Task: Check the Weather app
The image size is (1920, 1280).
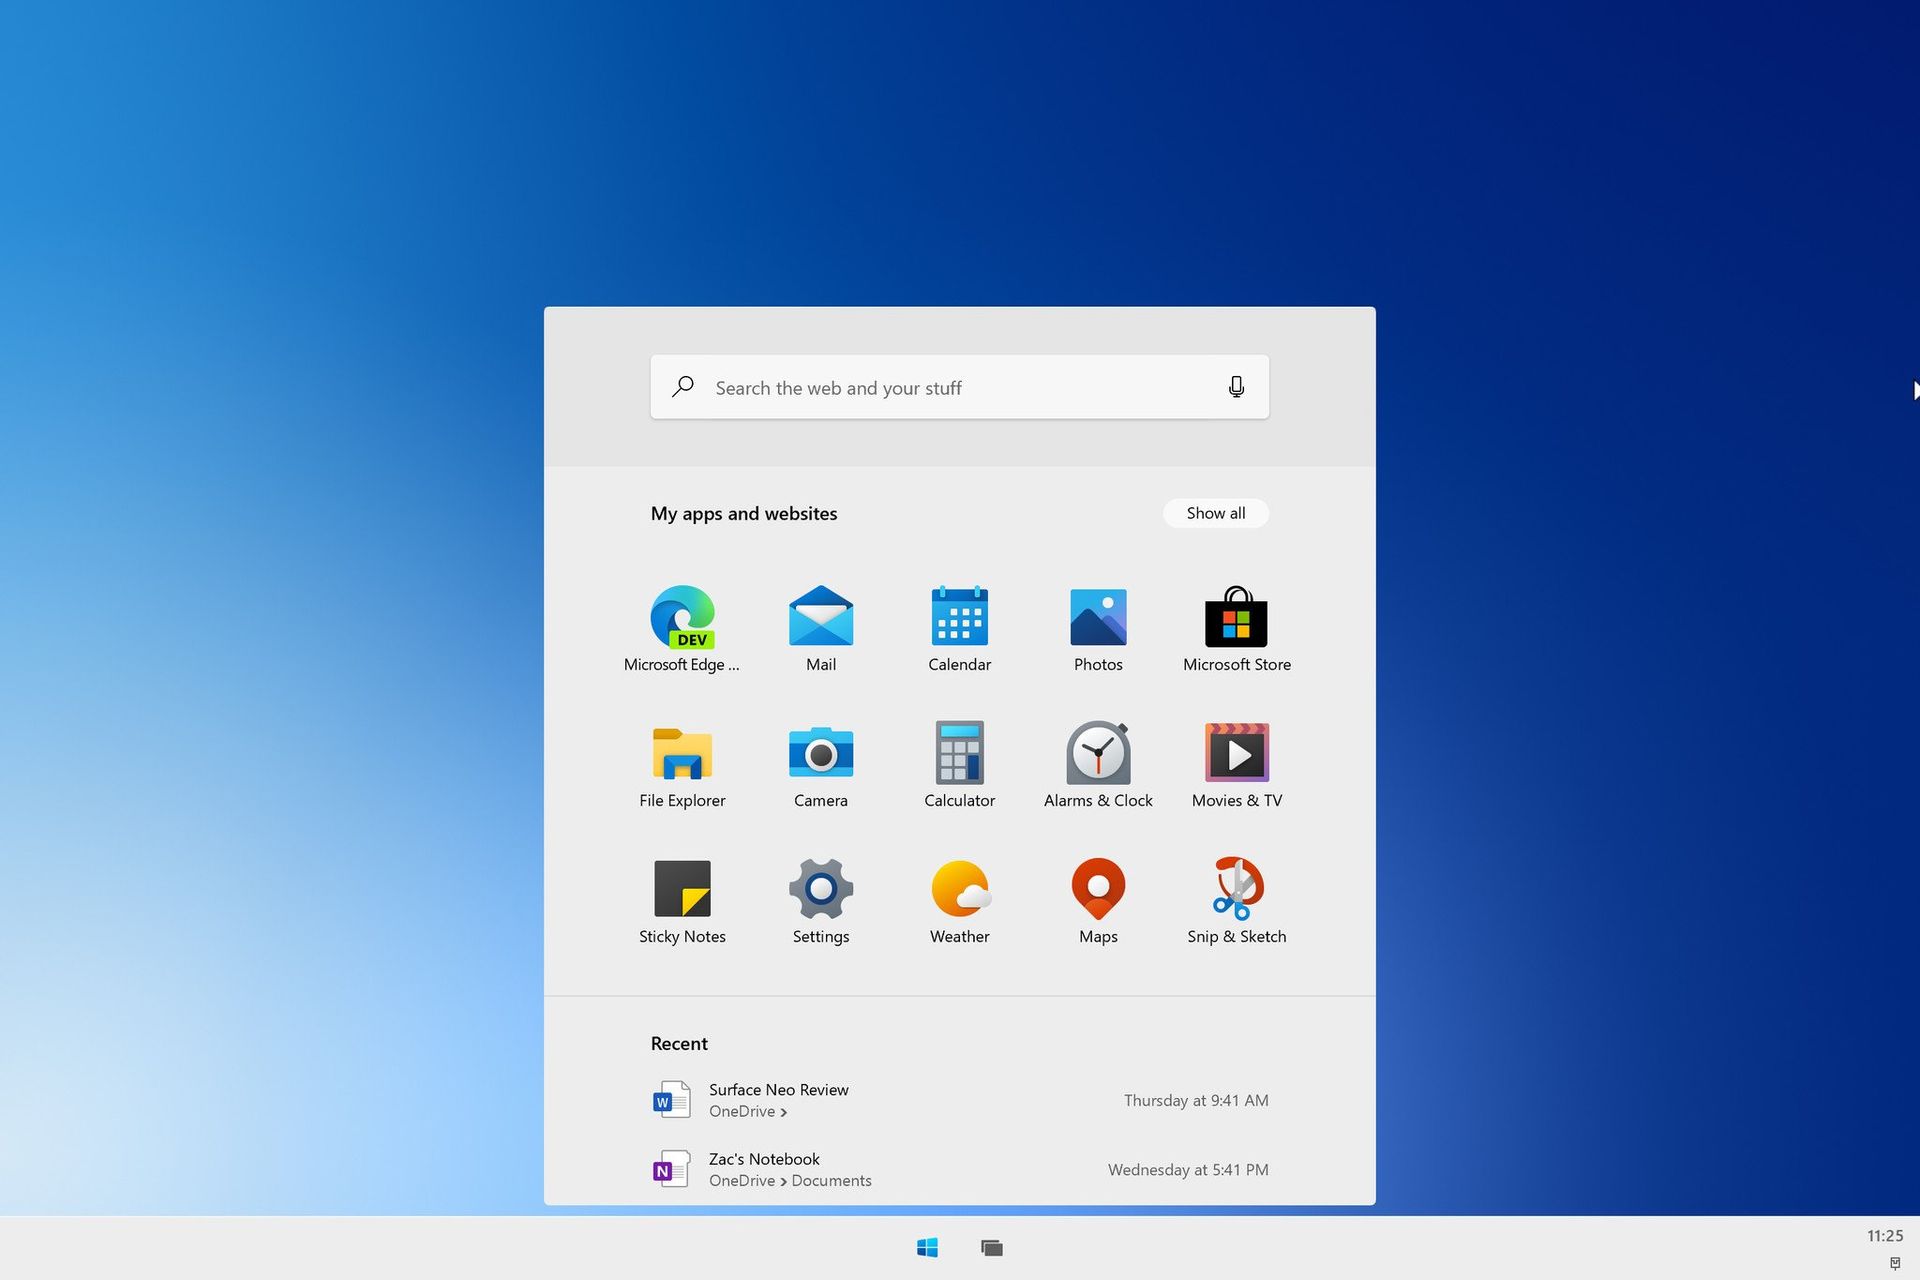Action: click(x=959, y=889)
